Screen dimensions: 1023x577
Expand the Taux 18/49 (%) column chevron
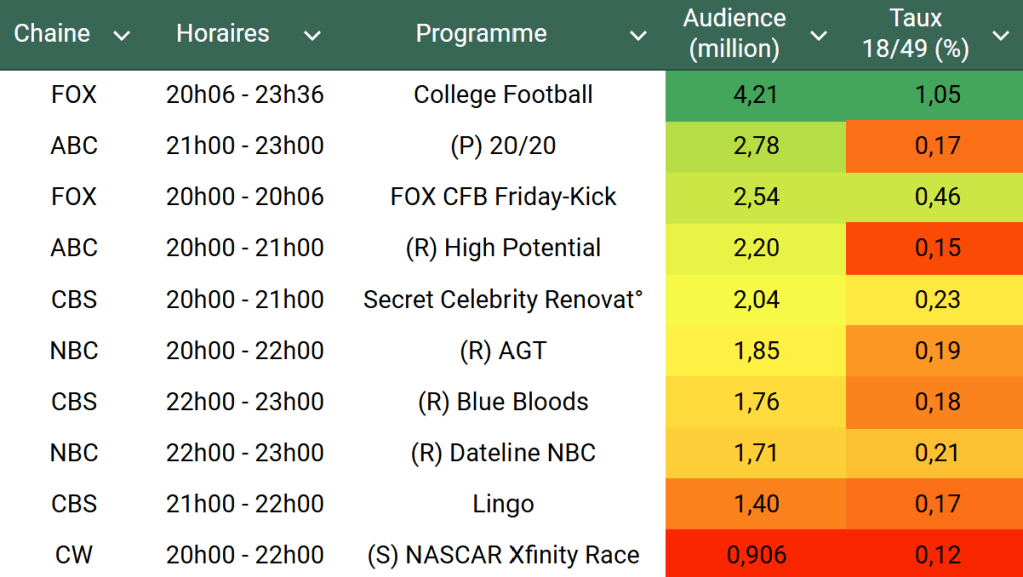tap(1000, 36)
